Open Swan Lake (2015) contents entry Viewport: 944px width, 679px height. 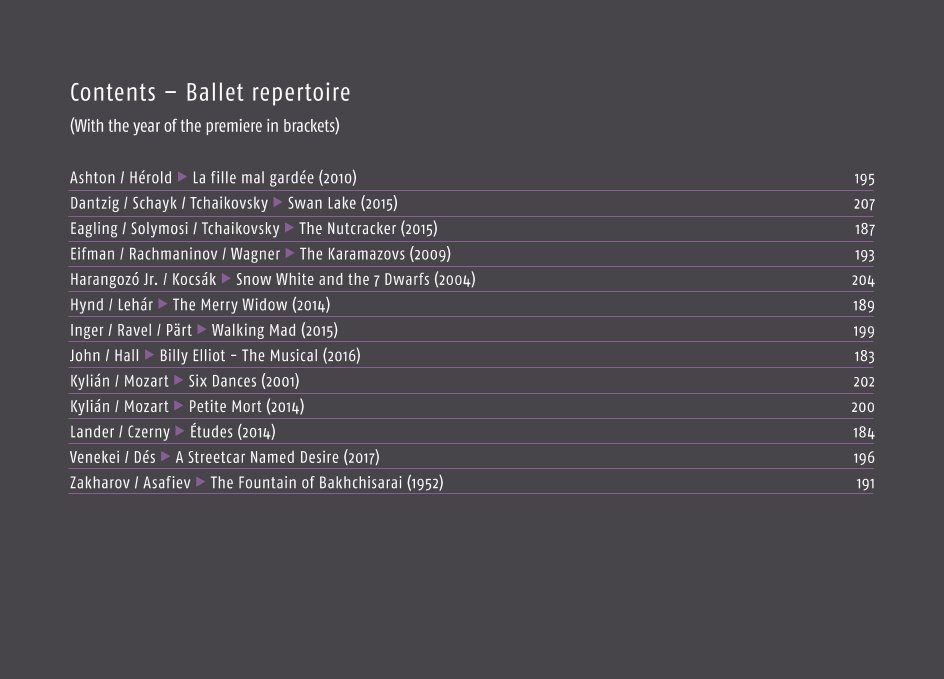[471, 203]
